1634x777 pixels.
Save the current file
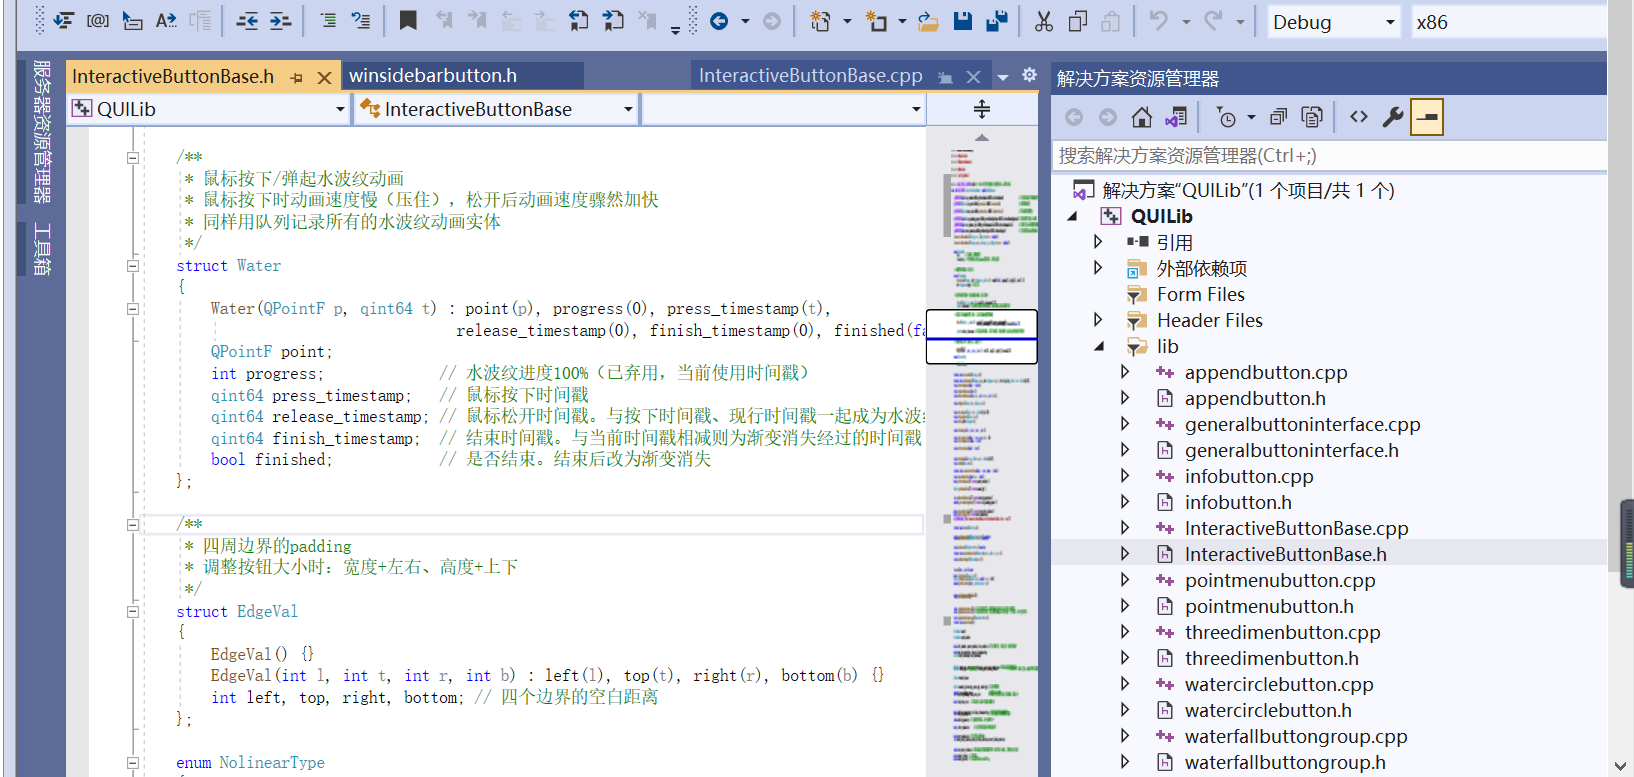962,21
